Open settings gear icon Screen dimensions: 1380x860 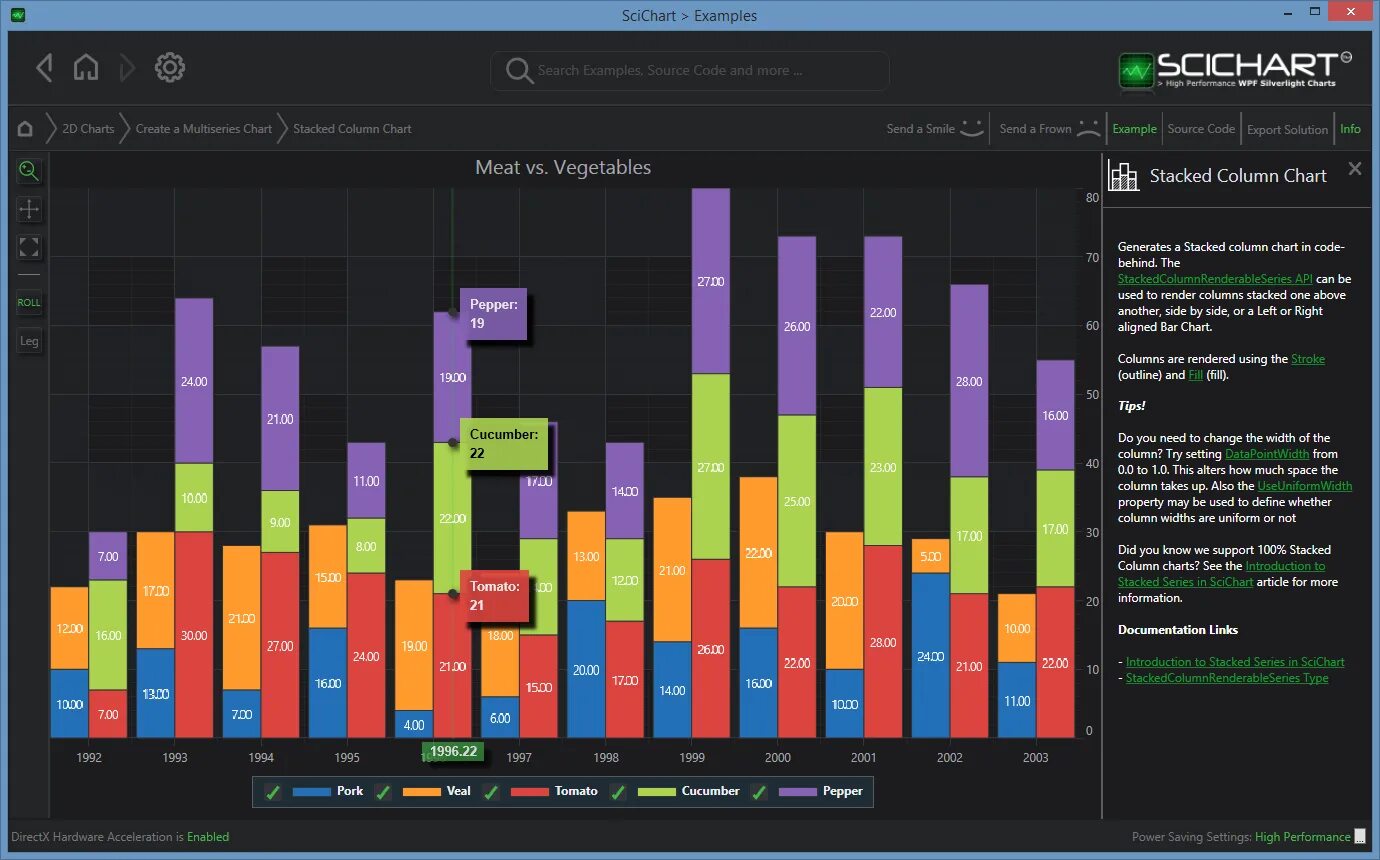(170, 68)
